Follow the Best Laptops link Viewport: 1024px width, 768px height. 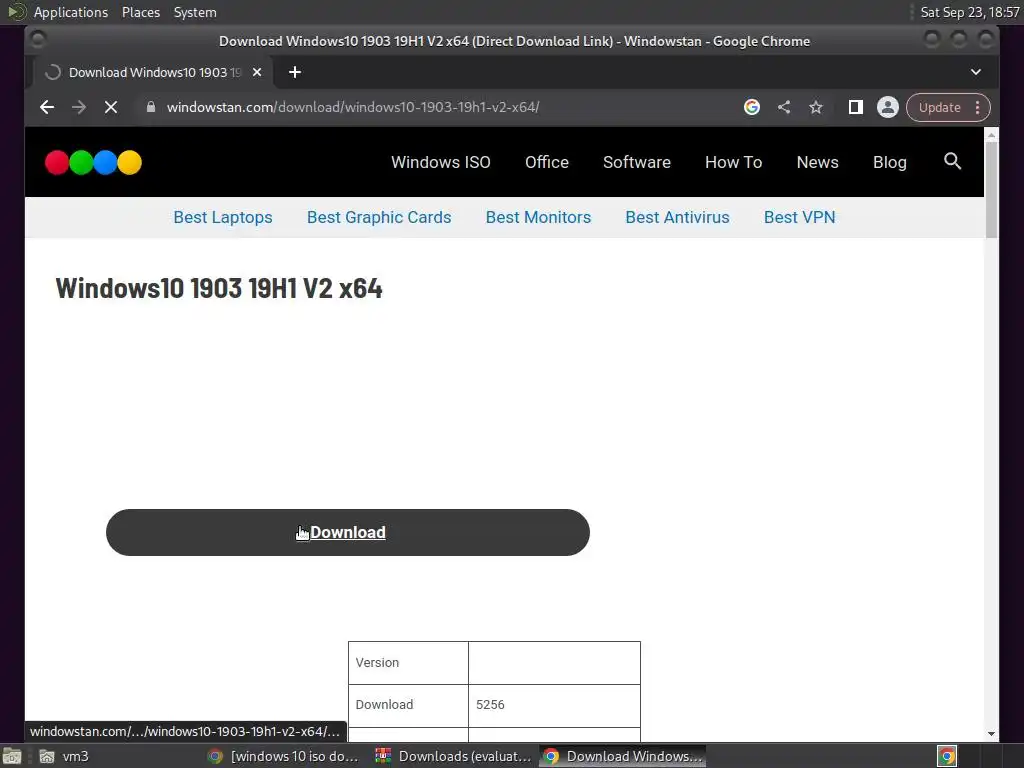point(223,217)
